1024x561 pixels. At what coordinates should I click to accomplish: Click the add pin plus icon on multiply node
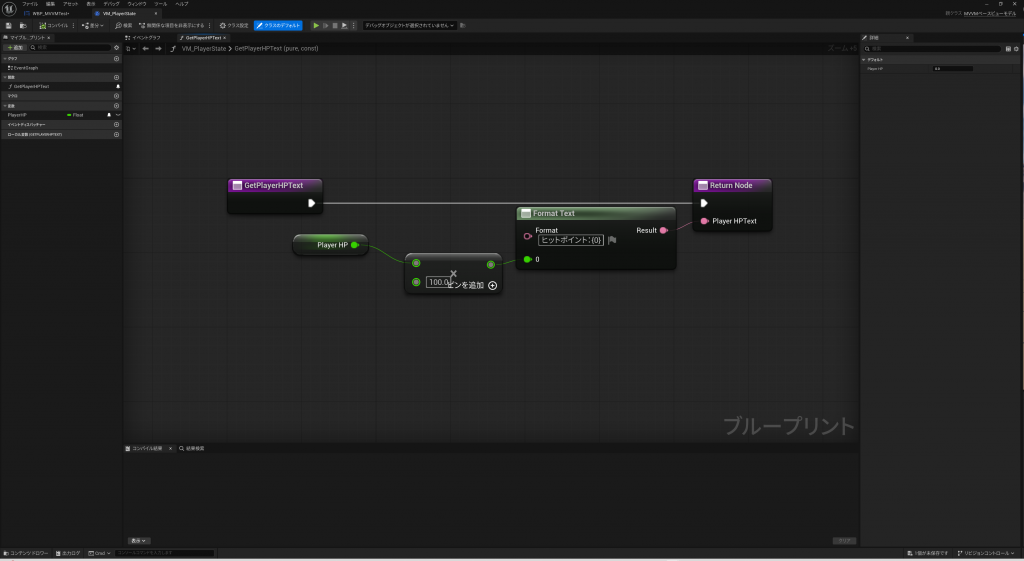[492, 285]
